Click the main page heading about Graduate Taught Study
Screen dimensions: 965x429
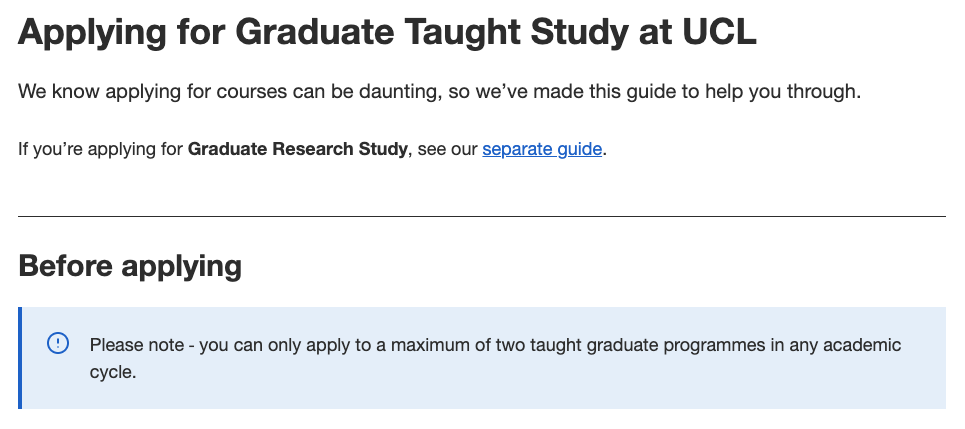(x=387, y=34)
